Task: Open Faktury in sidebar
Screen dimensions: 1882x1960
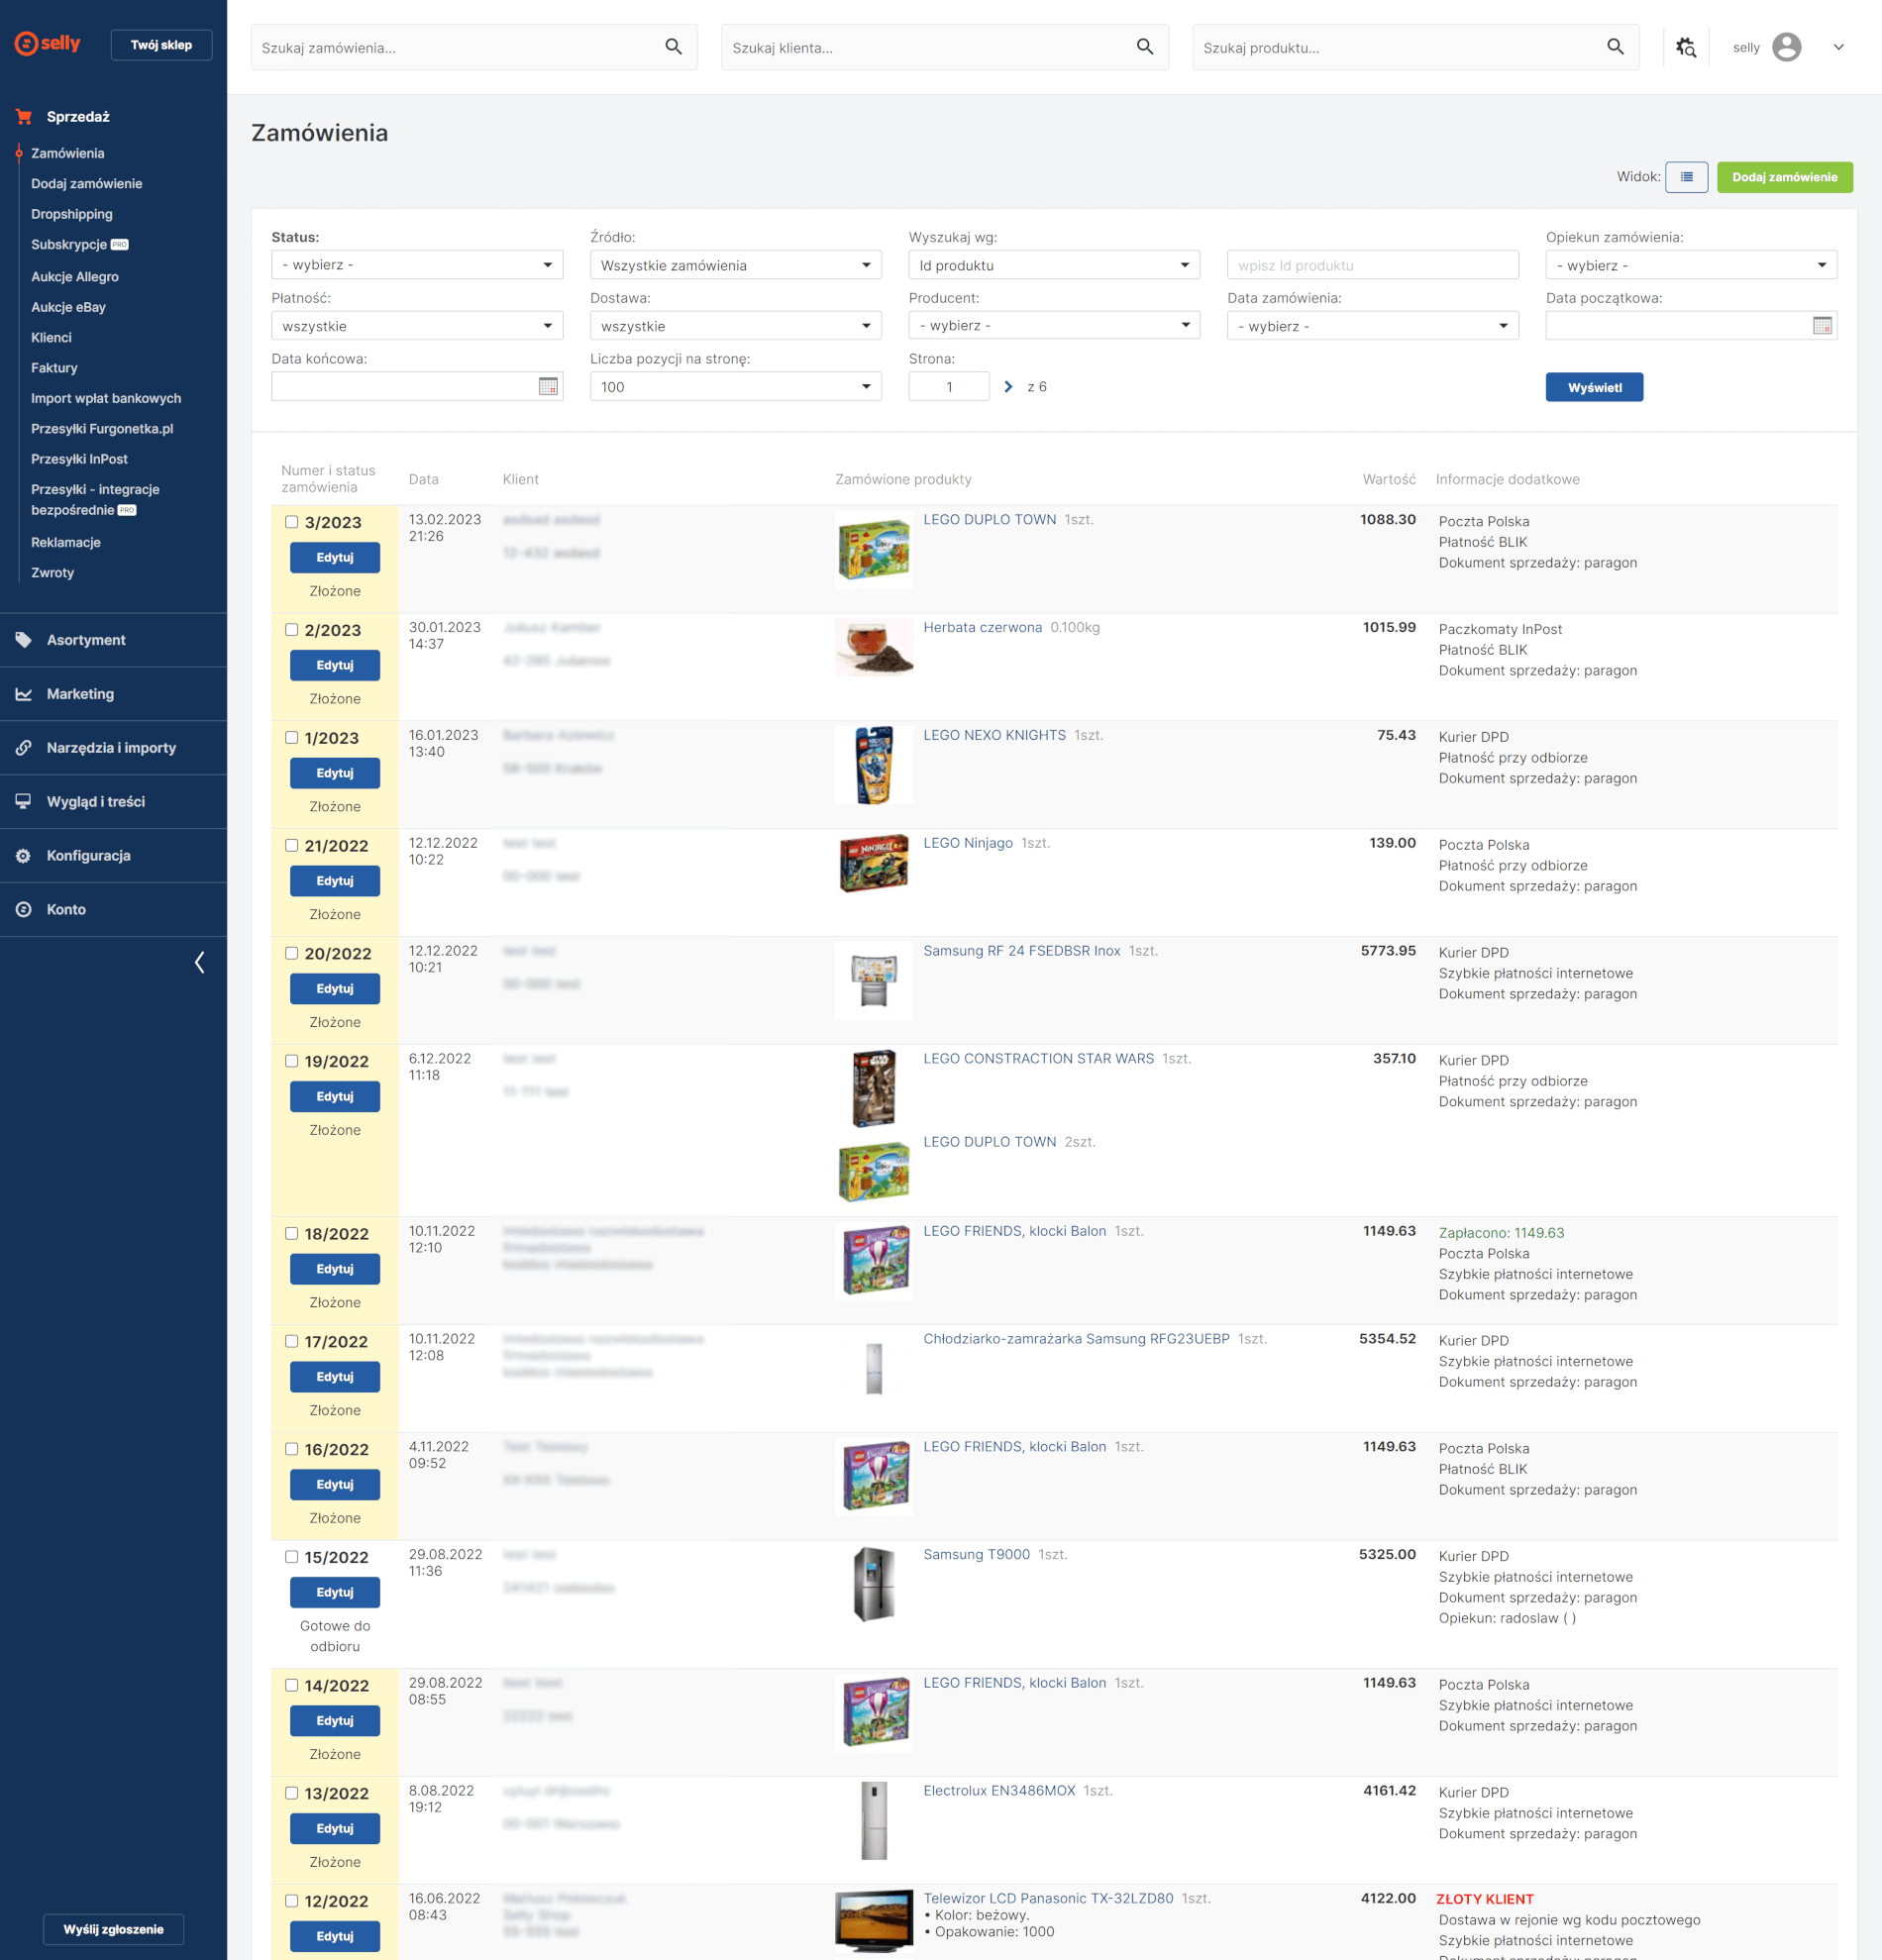Action: [x=54, y=368]
